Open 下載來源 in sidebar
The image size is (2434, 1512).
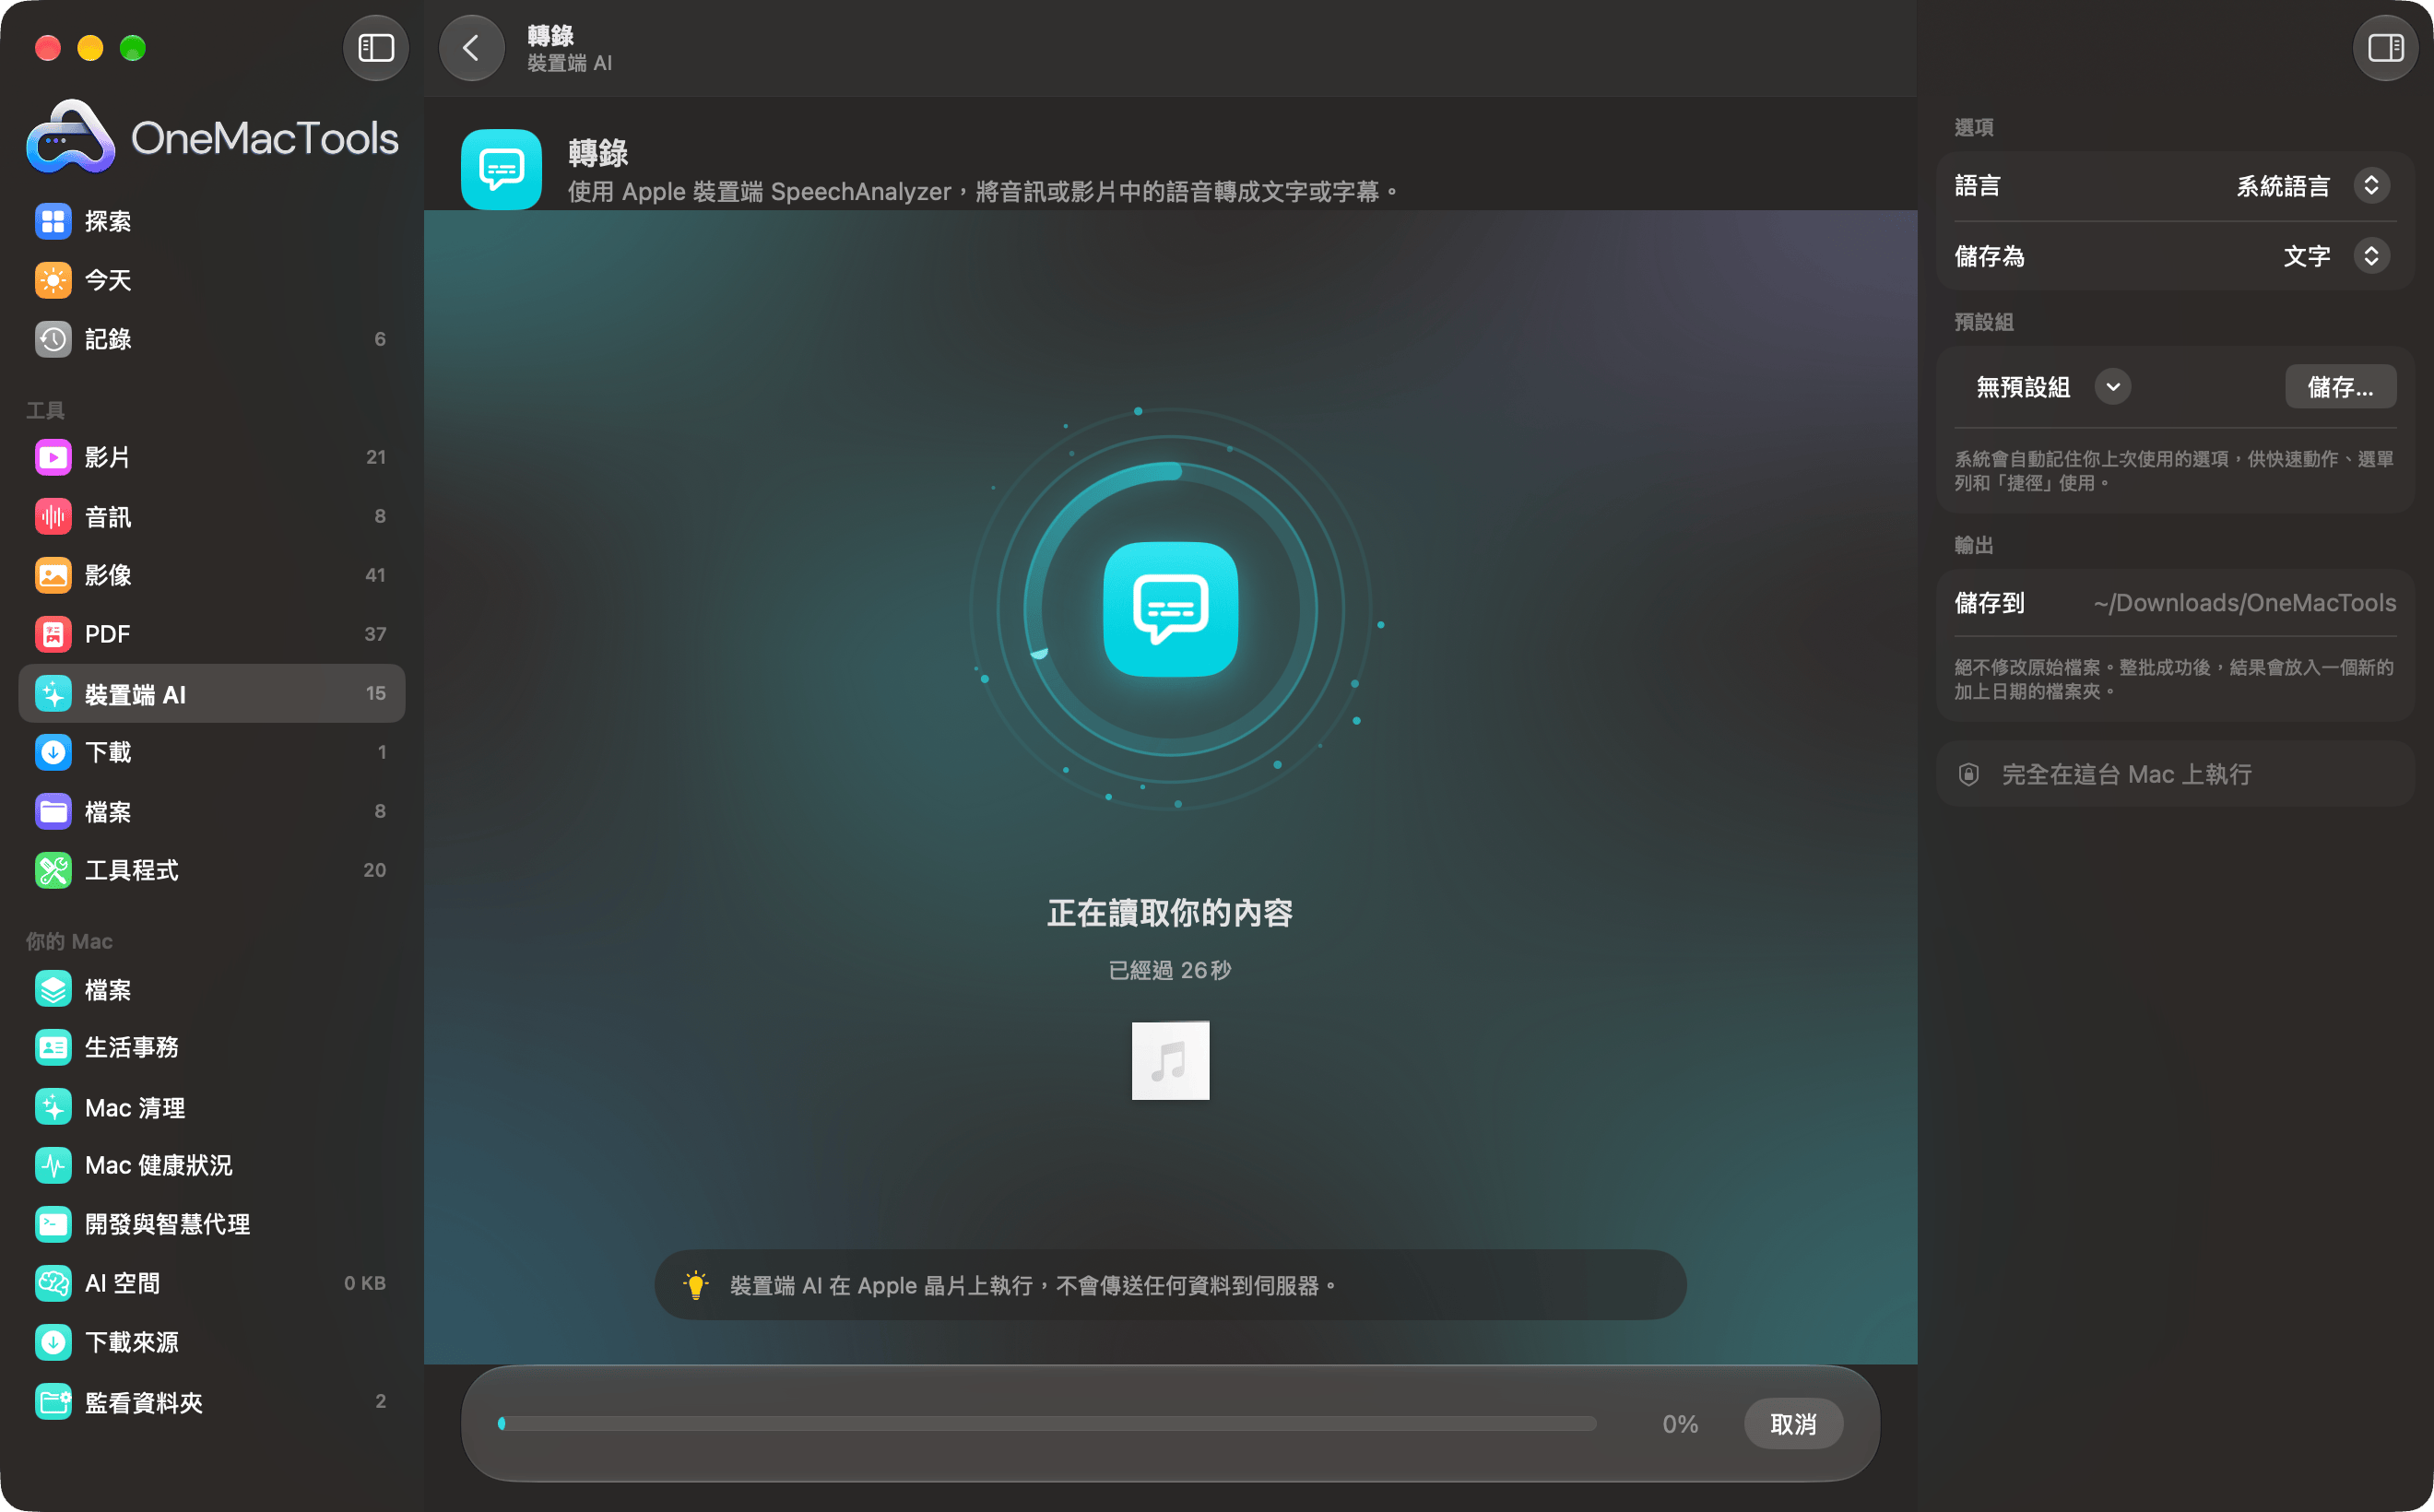(211, 1342)
